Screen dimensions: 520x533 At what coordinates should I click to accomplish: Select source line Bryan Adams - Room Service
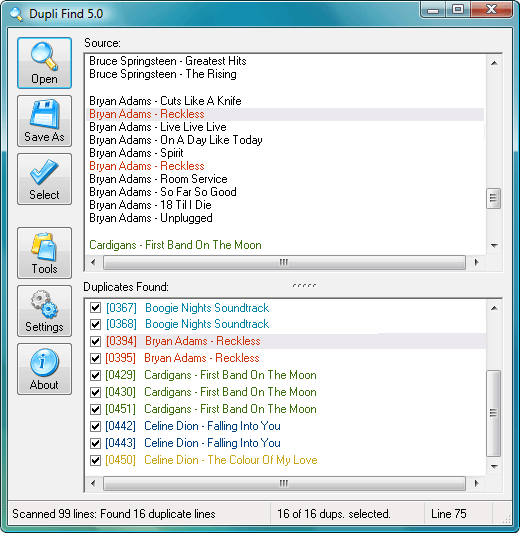158,179
